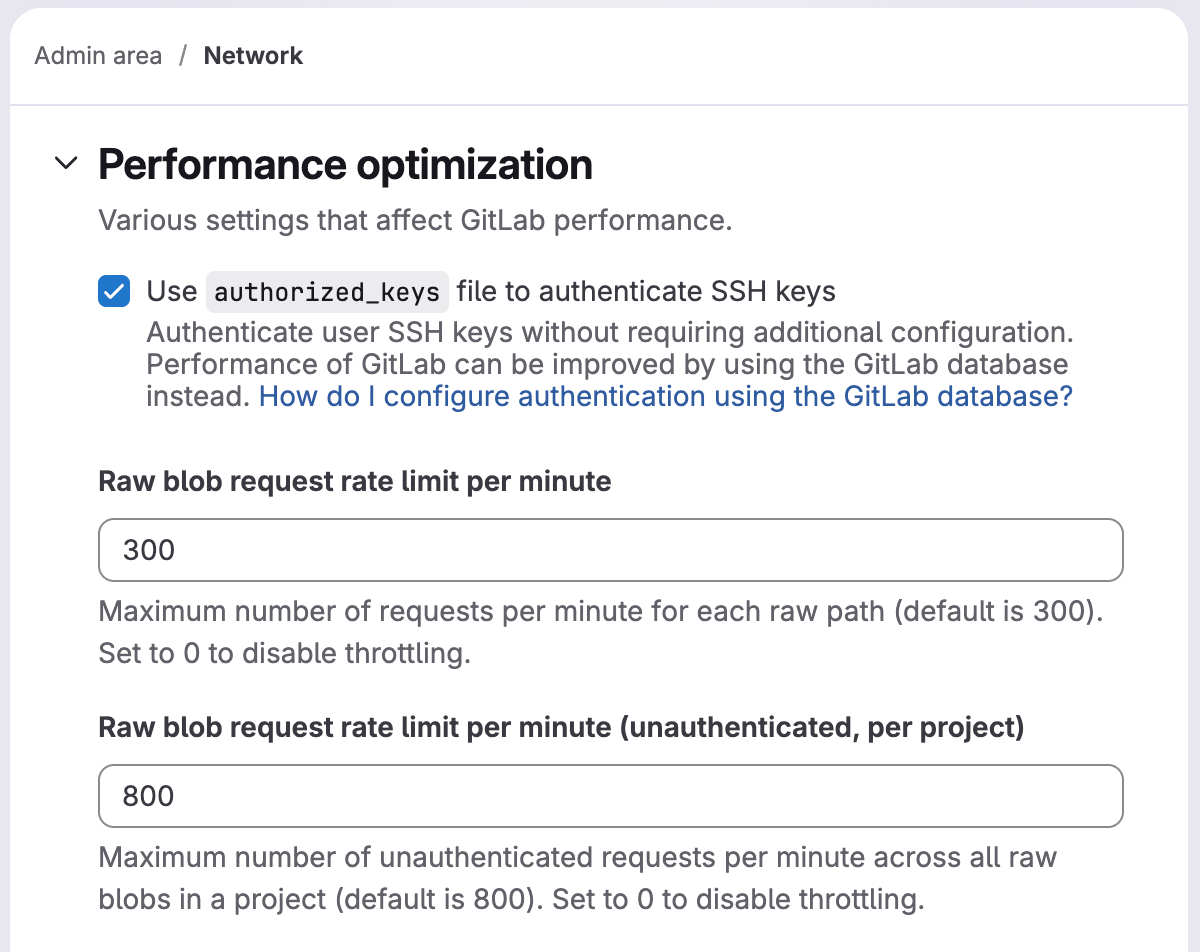
Task: Uncheck Use authorized_keys file to authenticate SSH keys
Action: (x=113, y=291)
